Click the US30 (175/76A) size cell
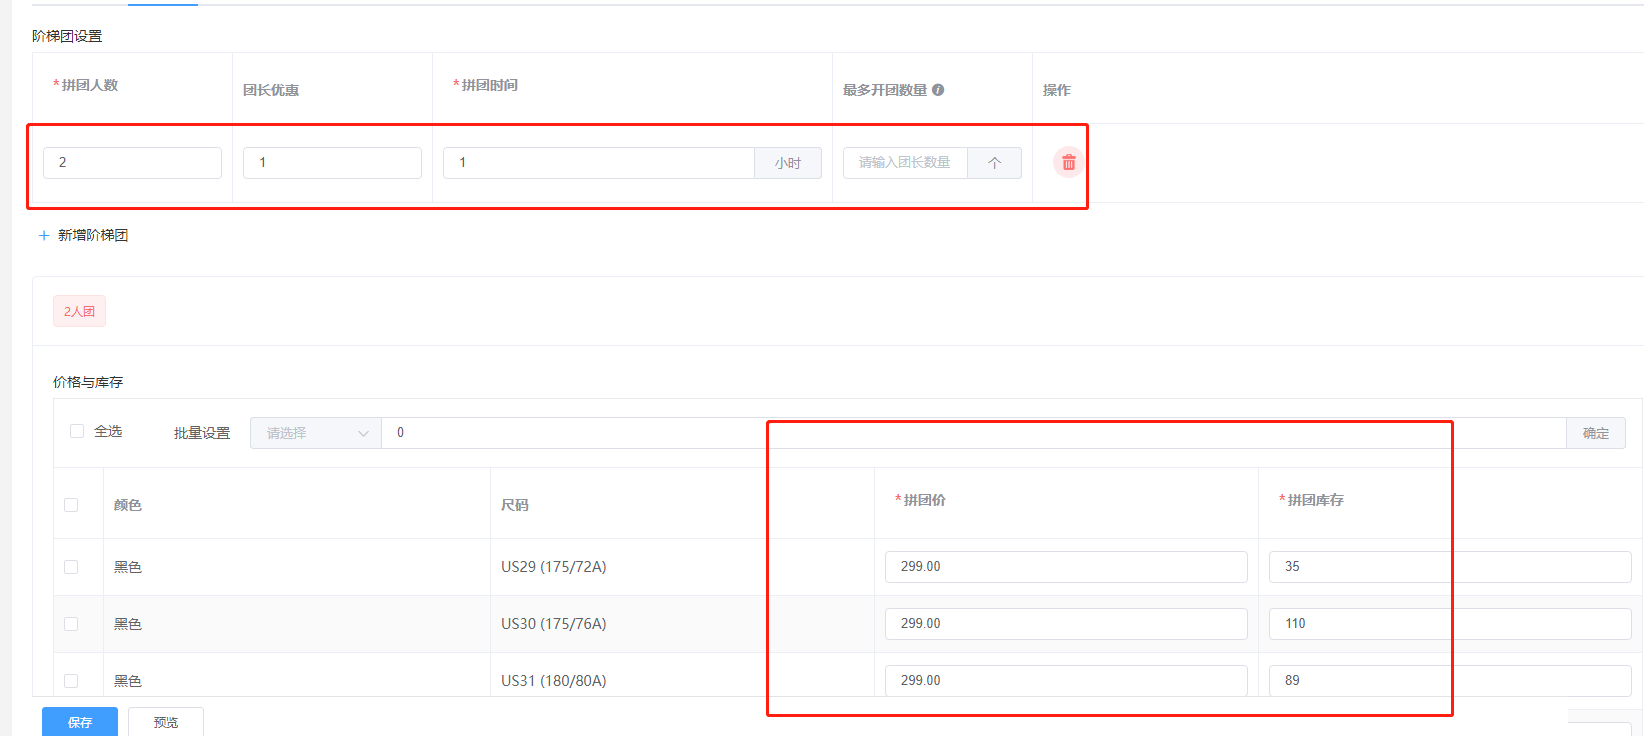The image size is (1644, 736). coord(554,624)
